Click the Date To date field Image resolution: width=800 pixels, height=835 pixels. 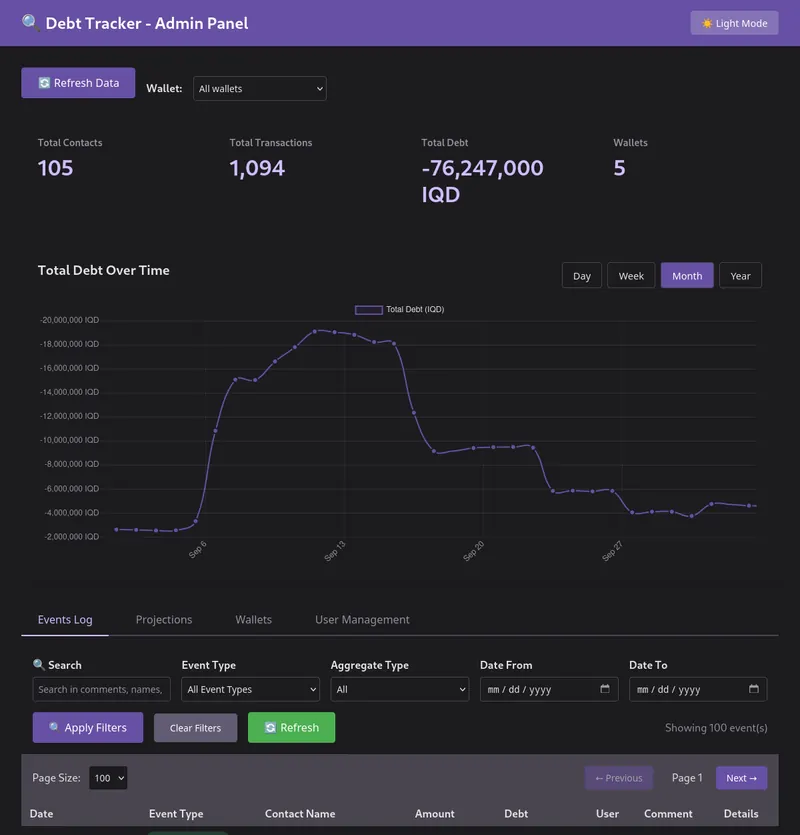[698, 689]
